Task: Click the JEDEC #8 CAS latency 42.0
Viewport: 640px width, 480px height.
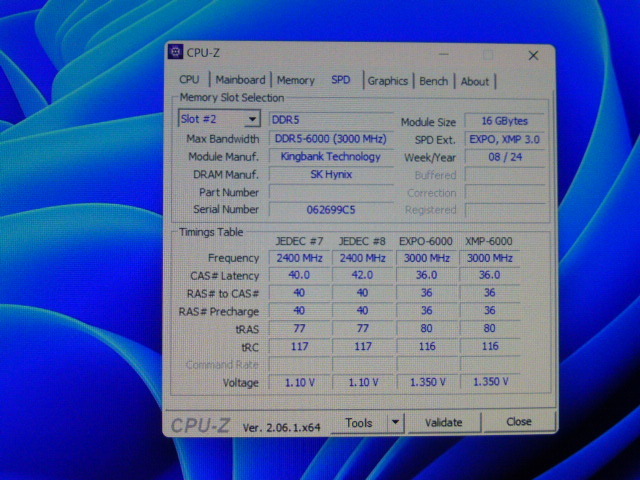Action: [362, 275]
